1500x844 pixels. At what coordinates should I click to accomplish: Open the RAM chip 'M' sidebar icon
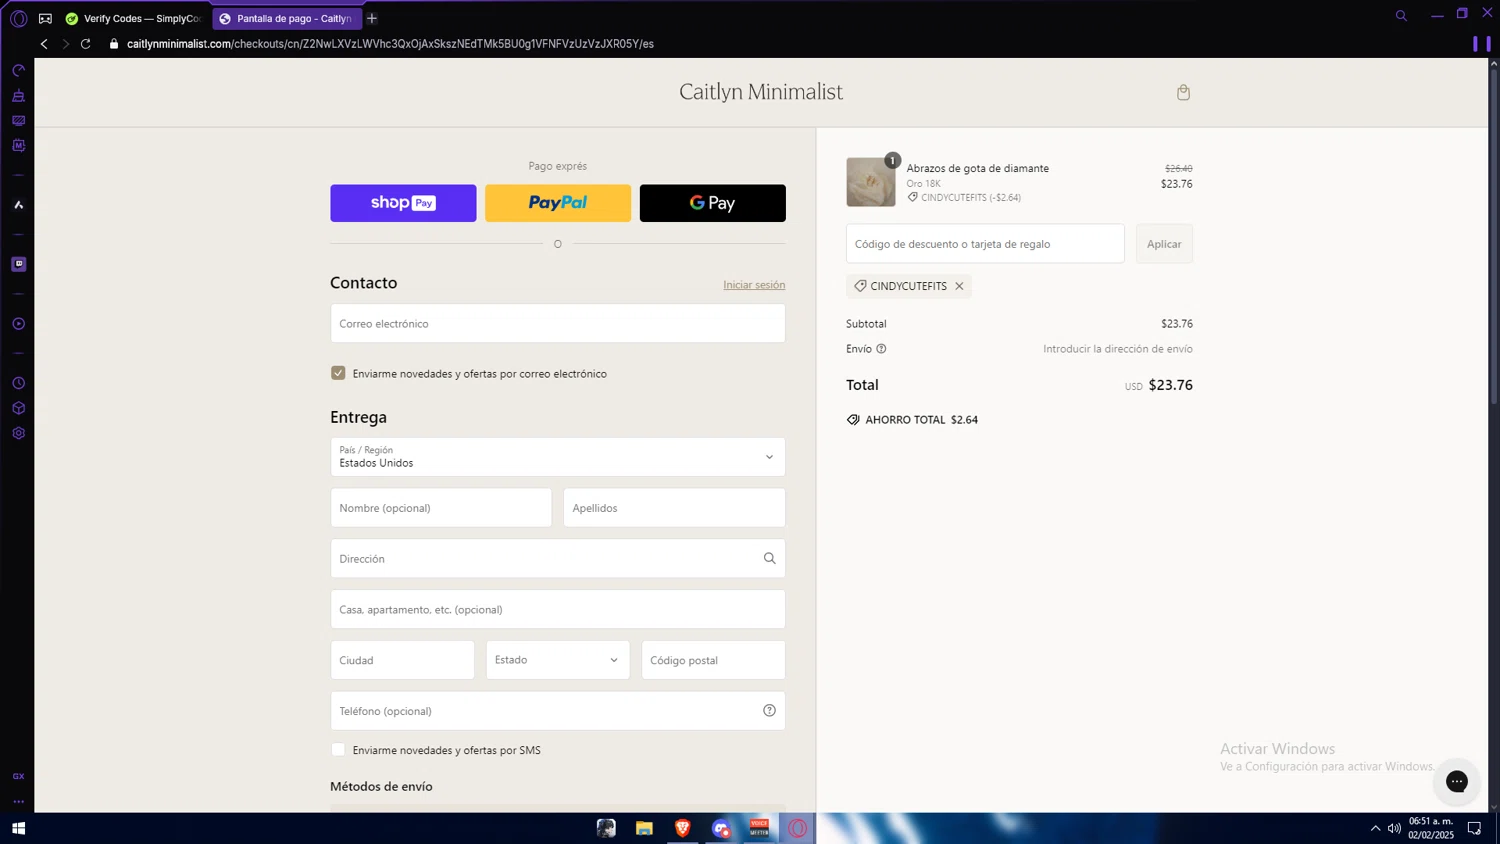[x=18, y=146]
